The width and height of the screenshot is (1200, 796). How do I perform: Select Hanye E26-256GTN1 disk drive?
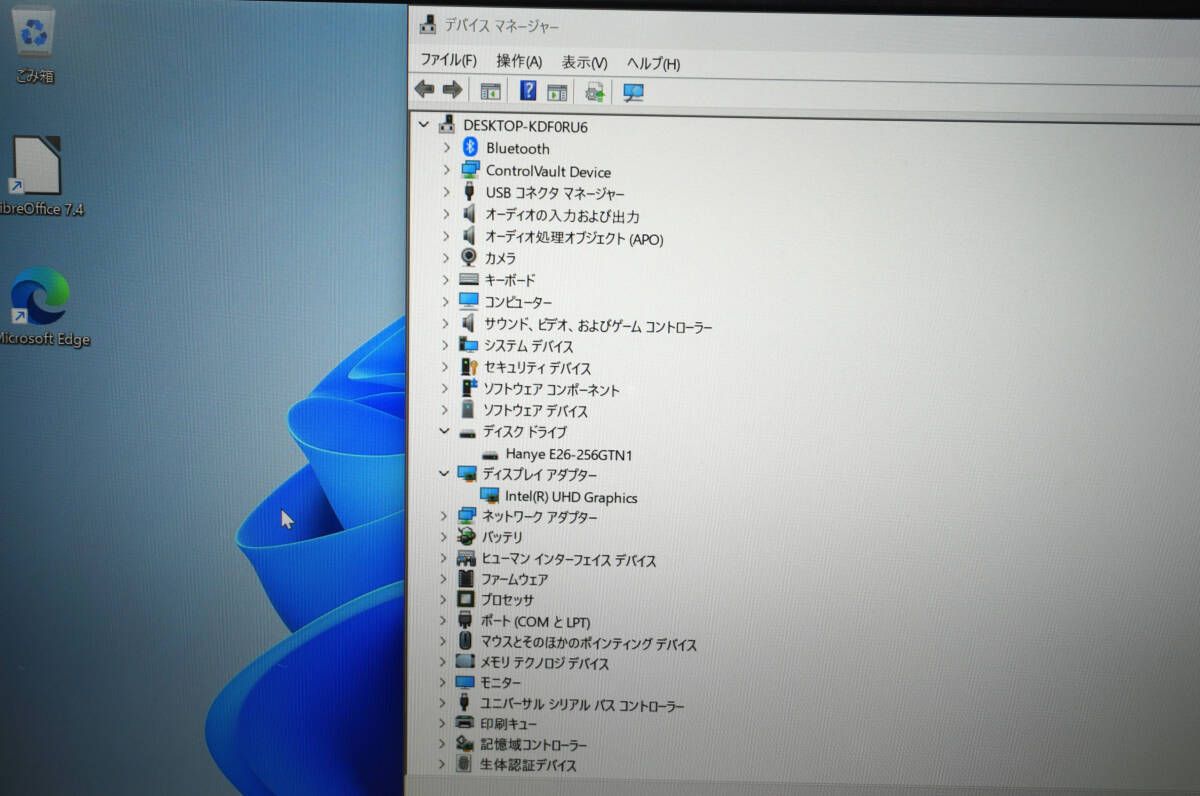click(569, 455)
